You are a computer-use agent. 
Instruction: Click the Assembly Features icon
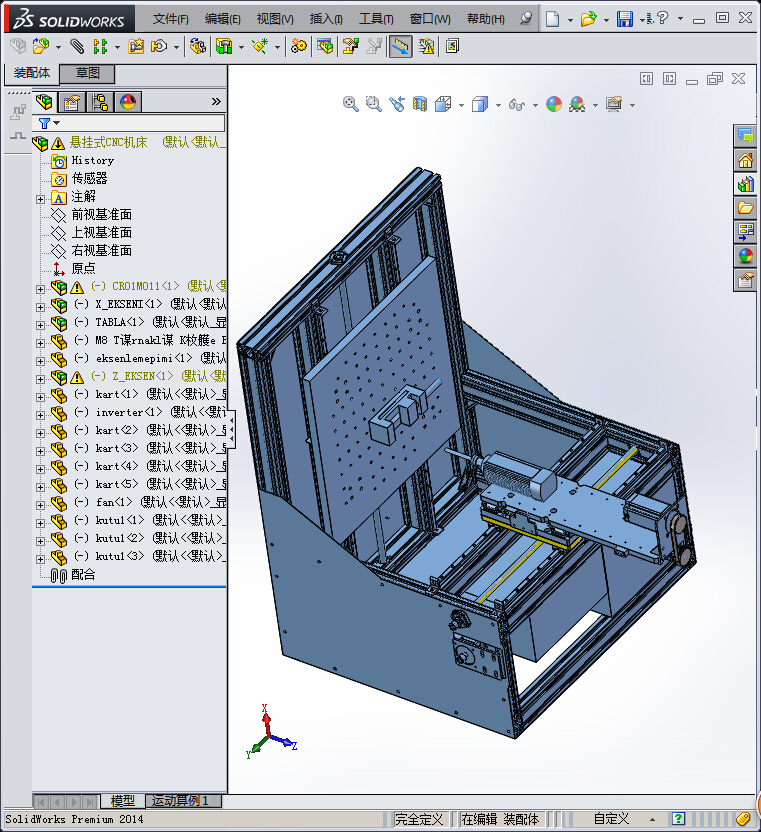[x=224, y=47]
